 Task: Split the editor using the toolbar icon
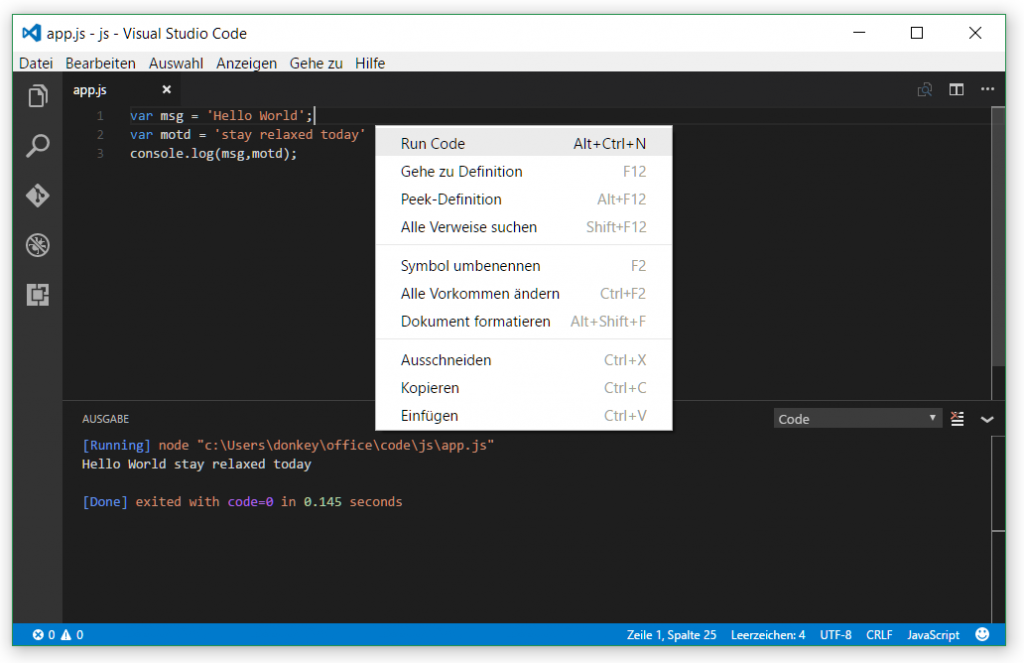[956, 89]
